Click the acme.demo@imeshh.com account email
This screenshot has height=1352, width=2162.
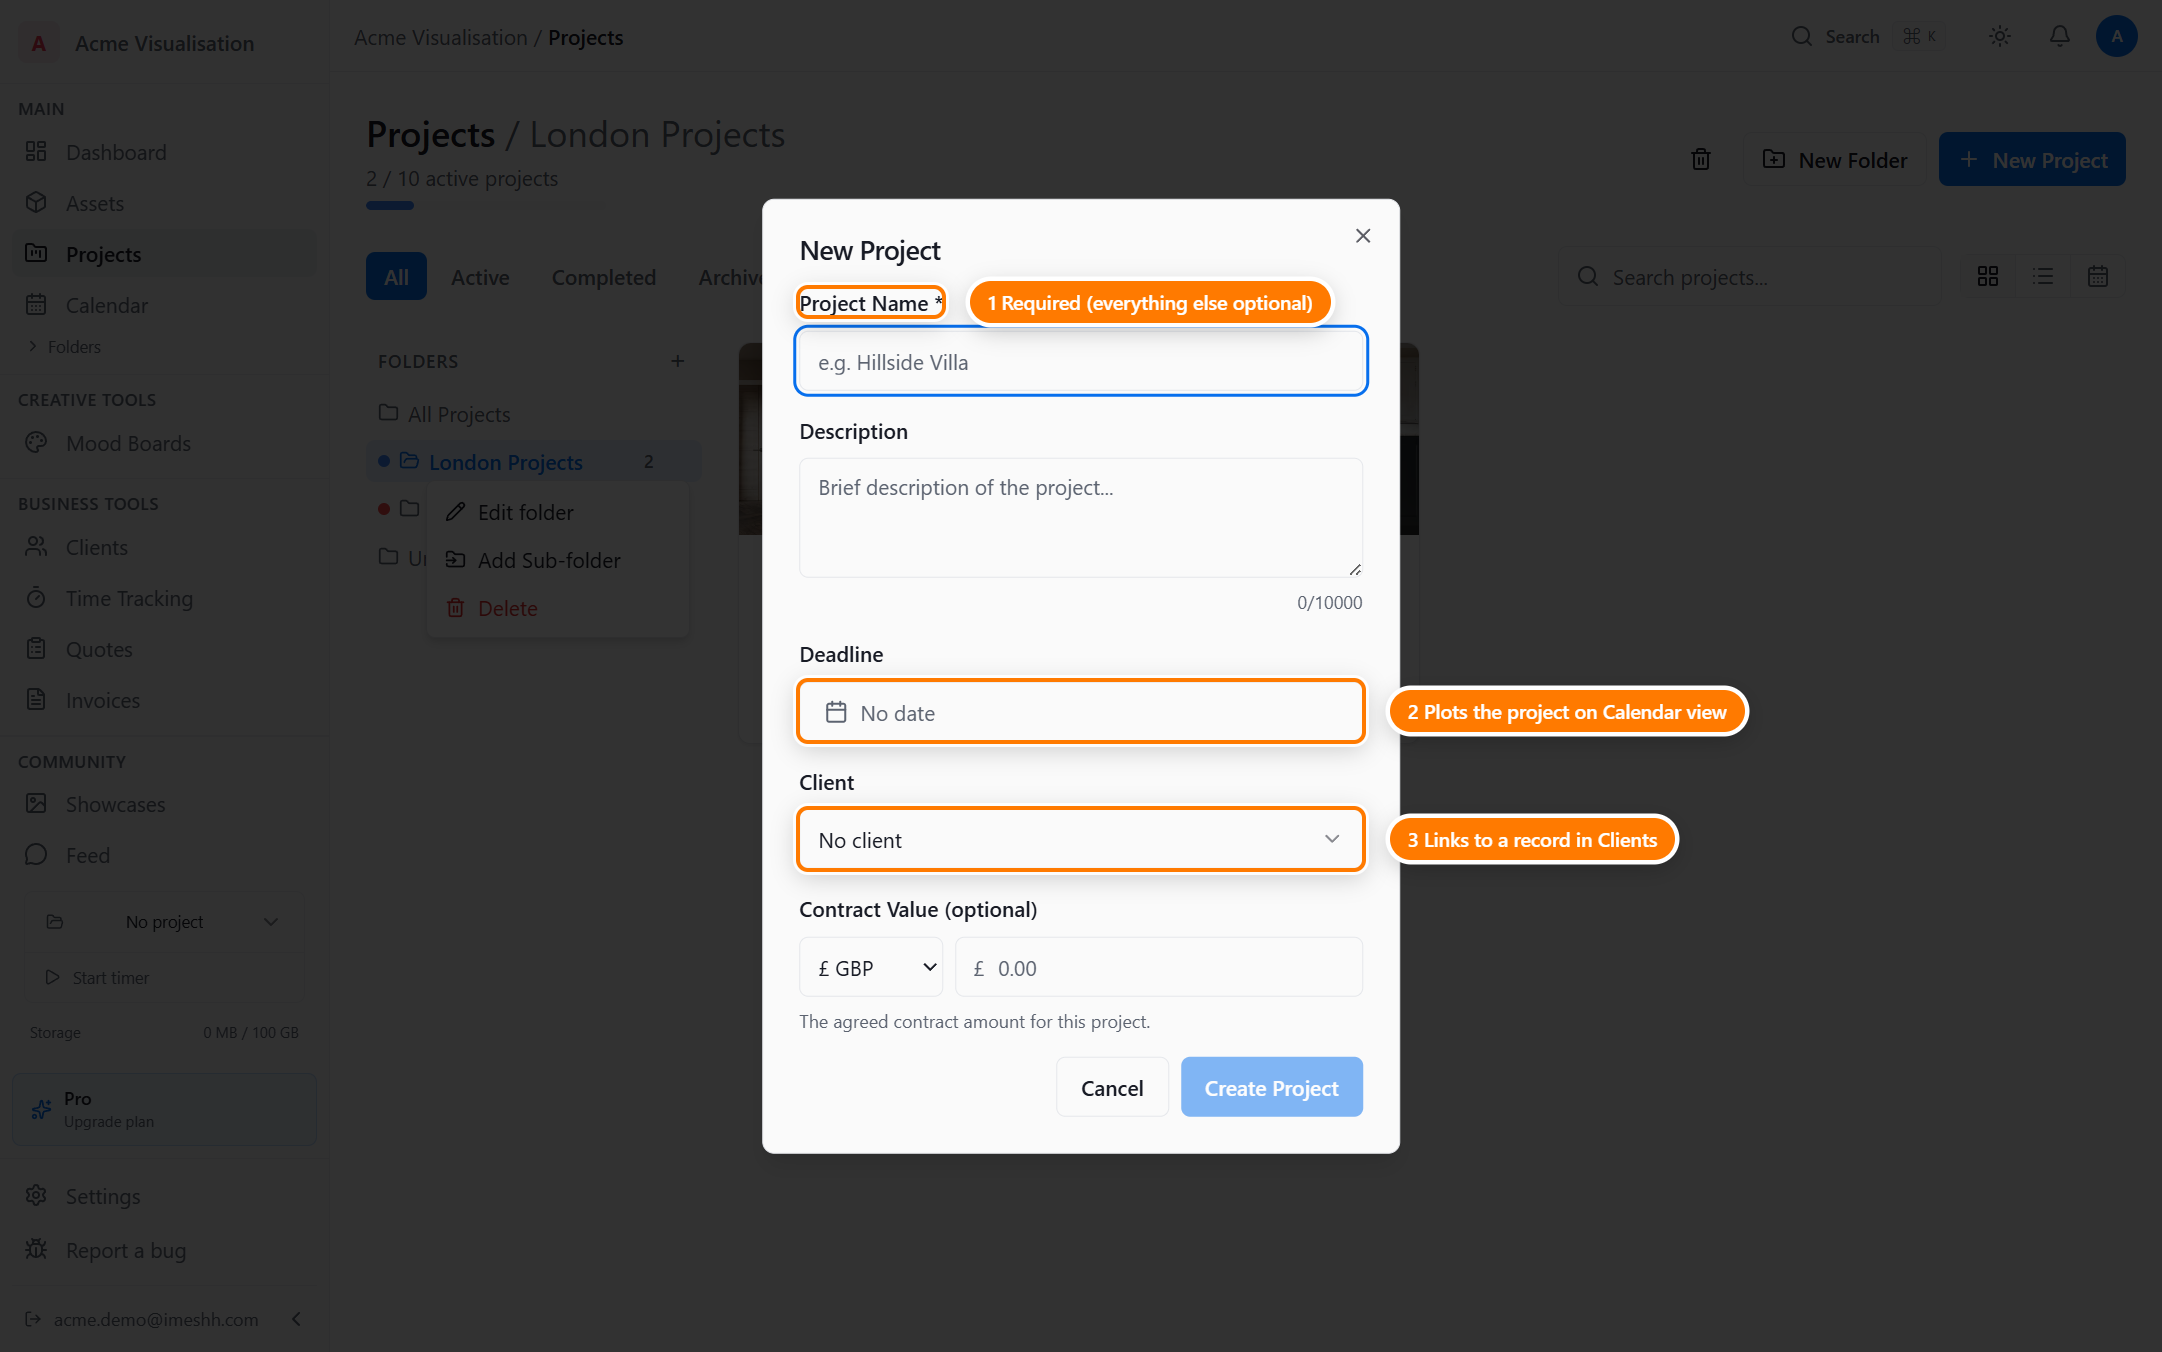coord(156,1319)
